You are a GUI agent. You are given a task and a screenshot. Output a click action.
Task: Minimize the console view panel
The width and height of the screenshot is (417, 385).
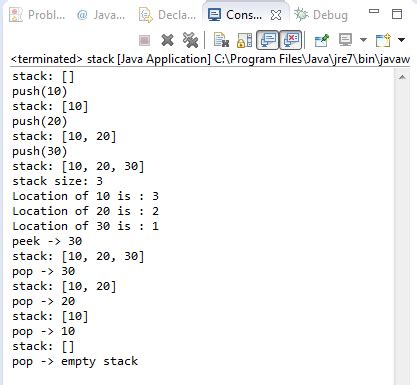[374, 11]
